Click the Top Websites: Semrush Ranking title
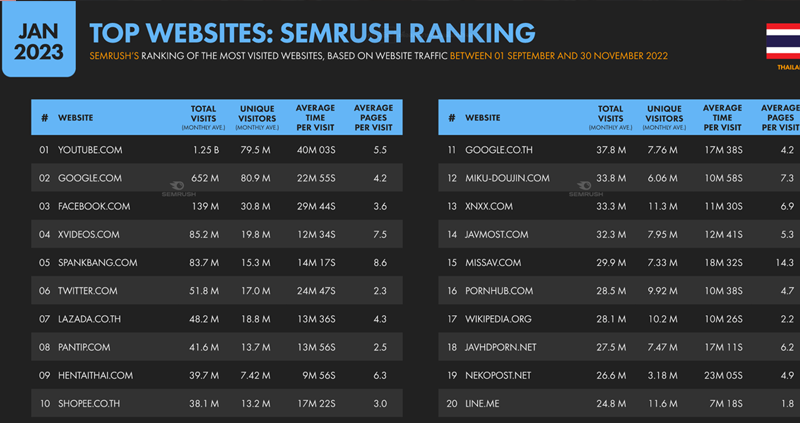Screen dimensions: 800x423 pos(312,33)
